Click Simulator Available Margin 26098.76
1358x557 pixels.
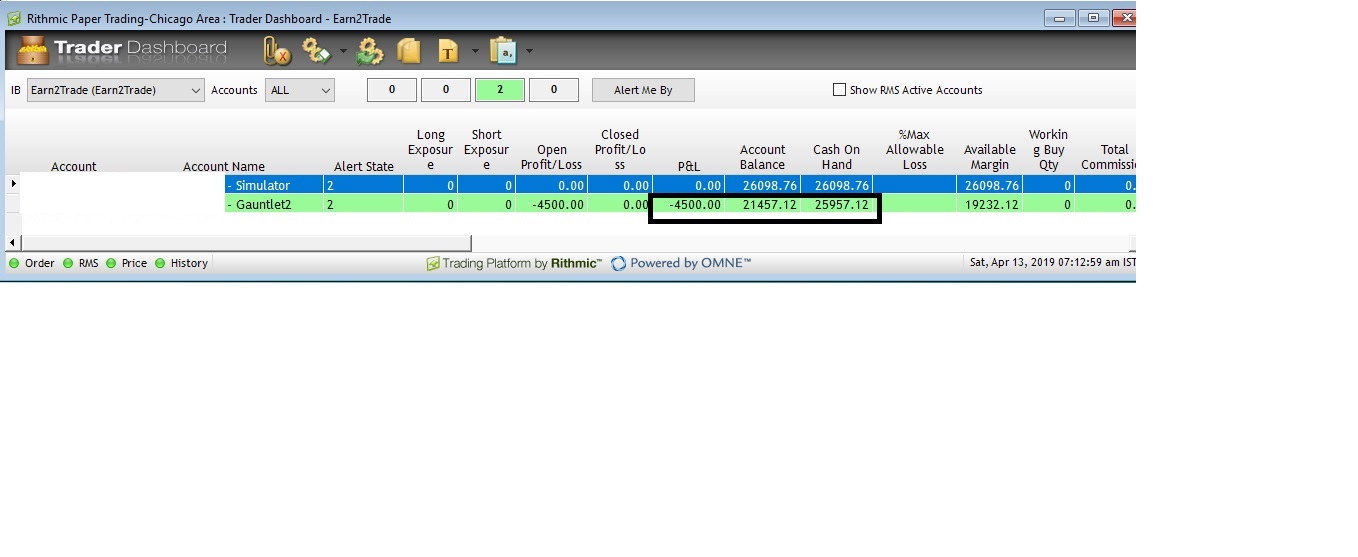point(989,185)
